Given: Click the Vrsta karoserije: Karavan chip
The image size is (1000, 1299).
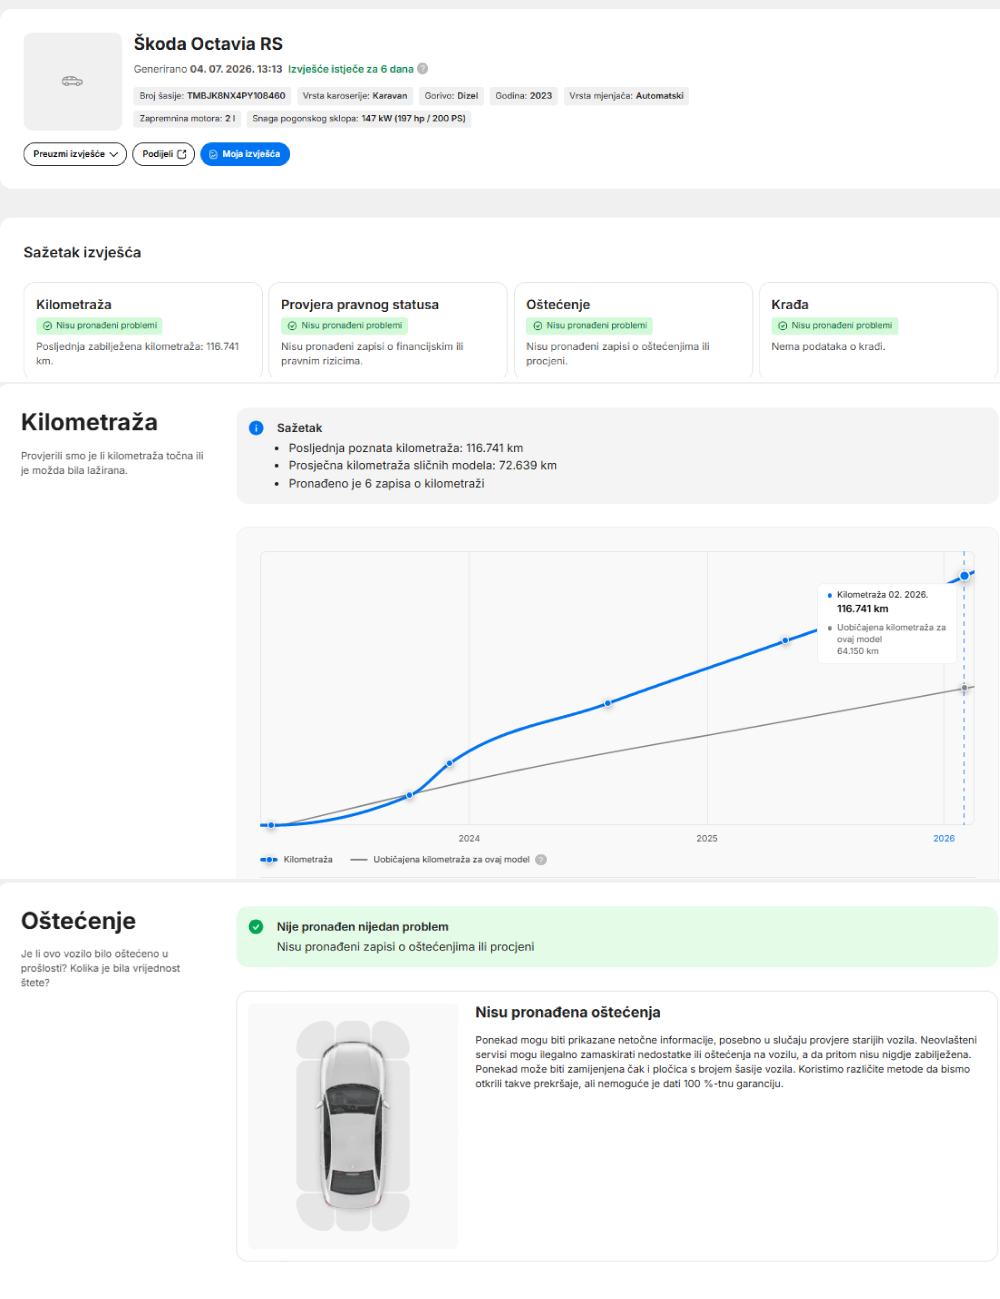Looking at the screenshot, I should click(x=355, y=96).
